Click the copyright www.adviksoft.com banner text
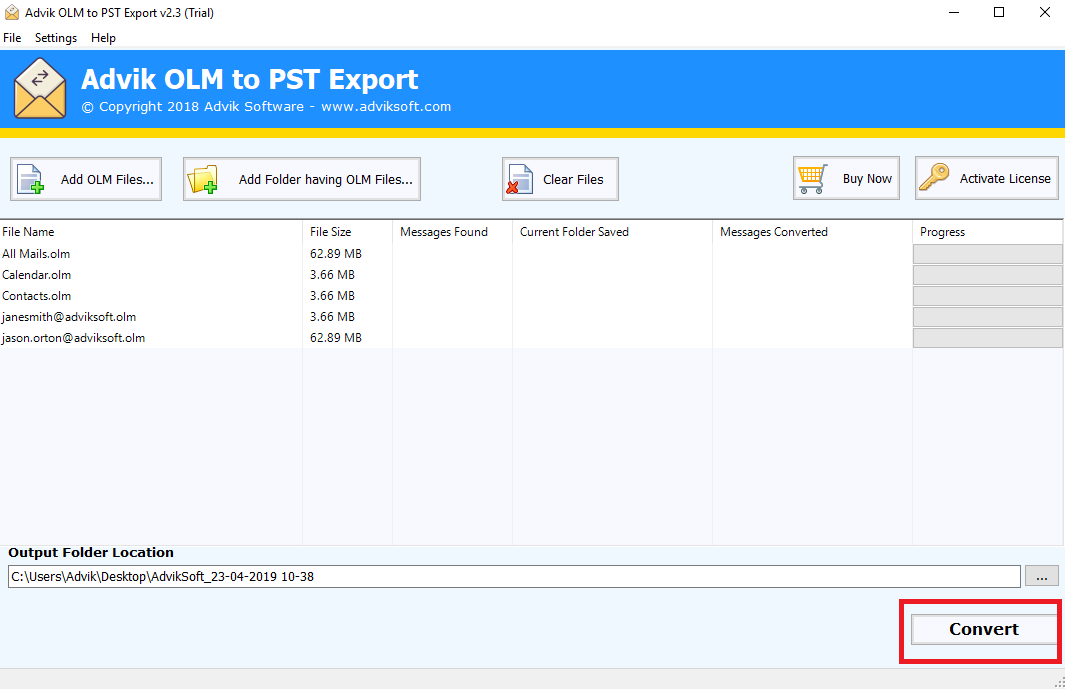1065x689 pixels. pyautogui.click(x=266, y=107)
